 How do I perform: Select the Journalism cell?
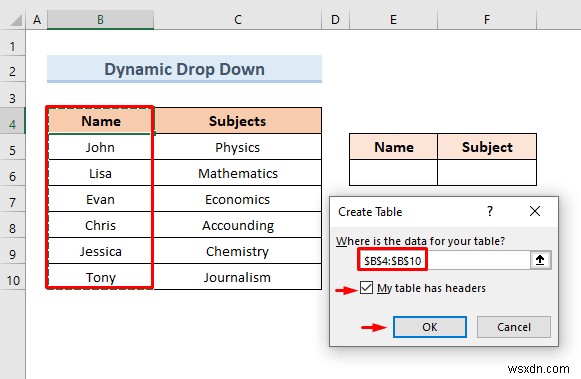[238, 277]
